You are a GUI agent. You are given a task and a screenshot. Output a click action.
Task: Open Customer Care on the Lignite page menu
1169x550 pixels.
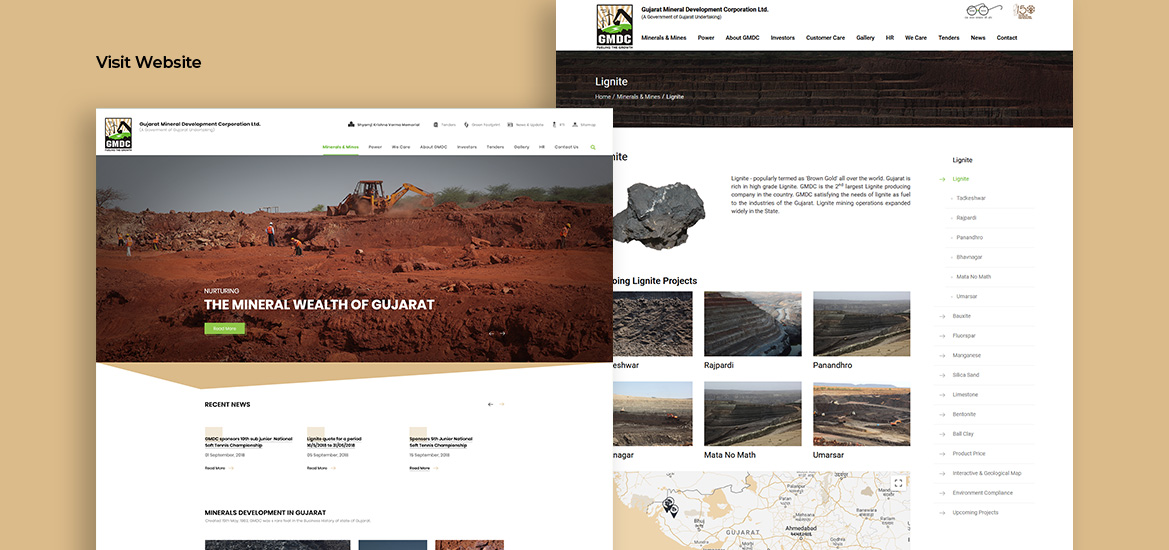(825, 37)
